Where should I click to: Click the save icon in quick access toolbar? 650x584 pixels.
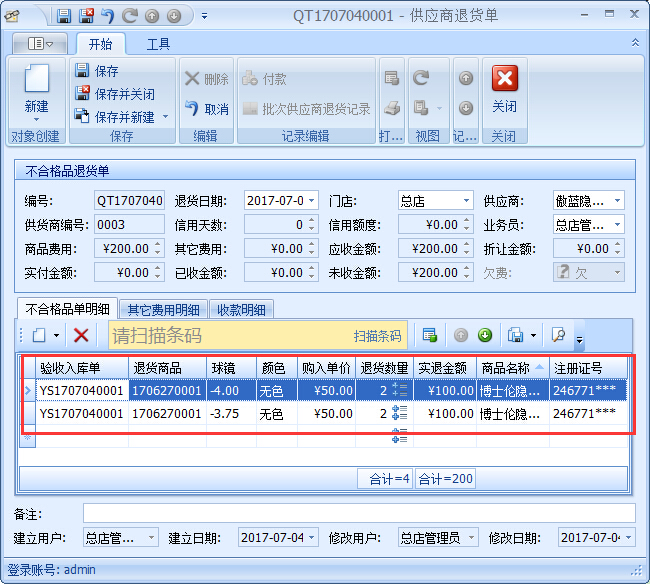pos(63,16)
